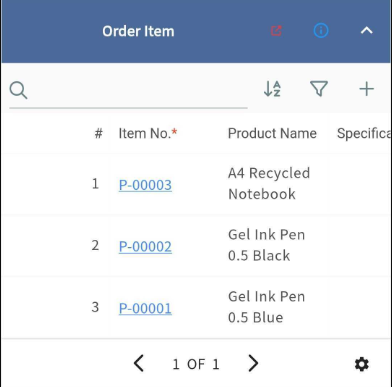Open the filter funnel options
The width and height of the screenshot is (392, 387).
(x=319, y=89)
